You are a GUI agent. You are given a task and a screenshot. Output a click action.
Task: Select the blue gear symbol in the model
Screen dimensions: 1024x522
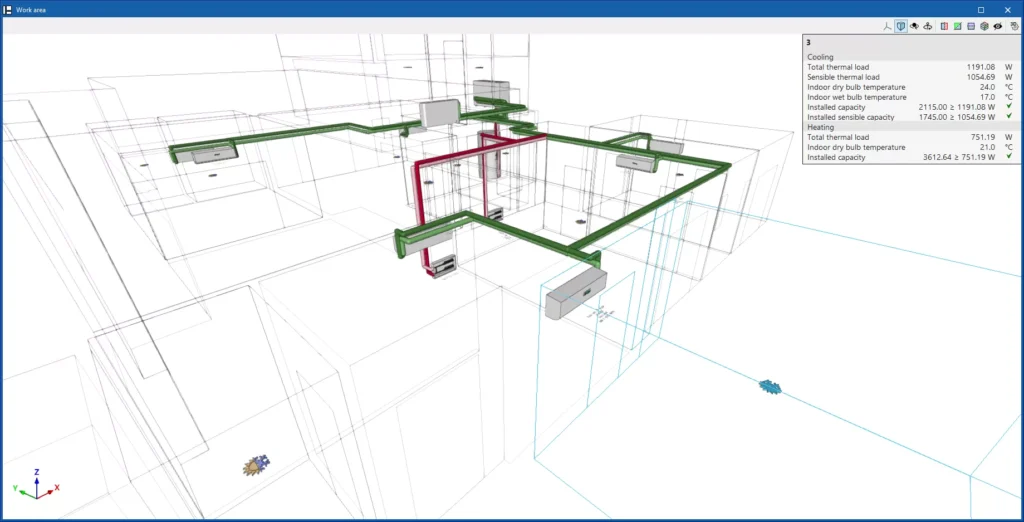[768, 385]
